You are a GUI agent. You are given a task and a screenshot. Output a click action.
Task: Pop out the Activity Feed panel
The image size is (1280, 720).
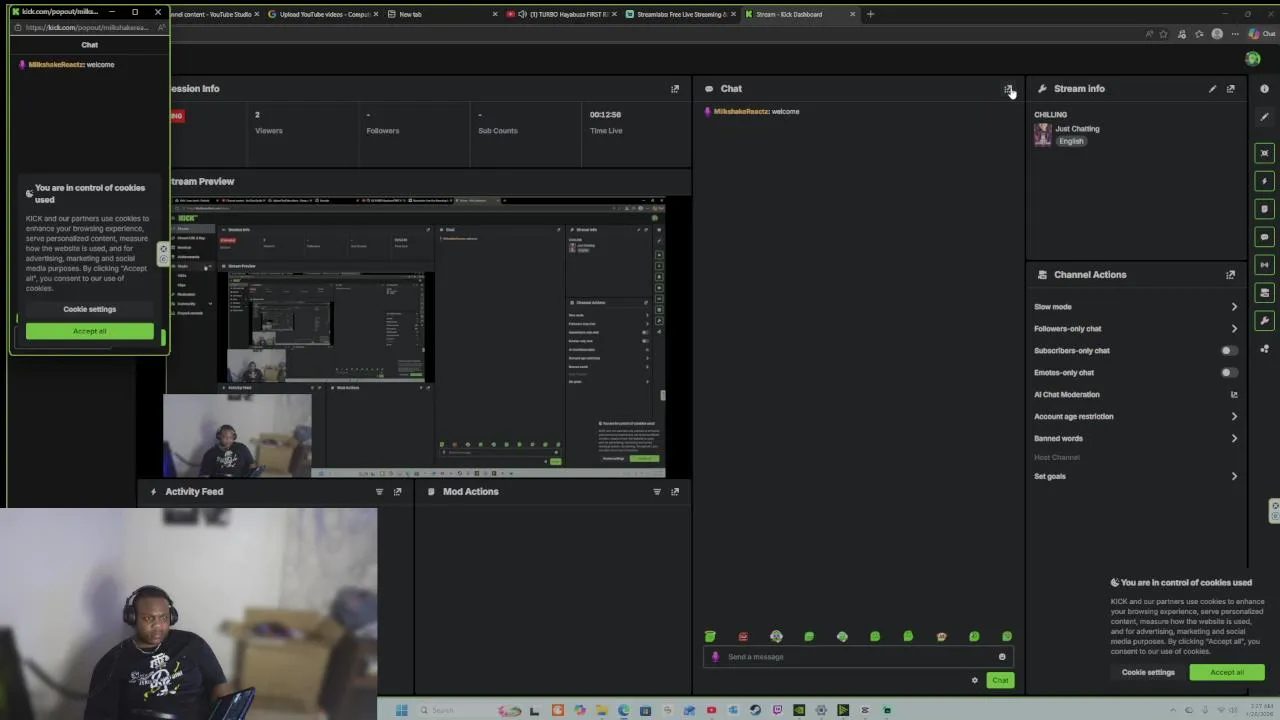(397, 492)
